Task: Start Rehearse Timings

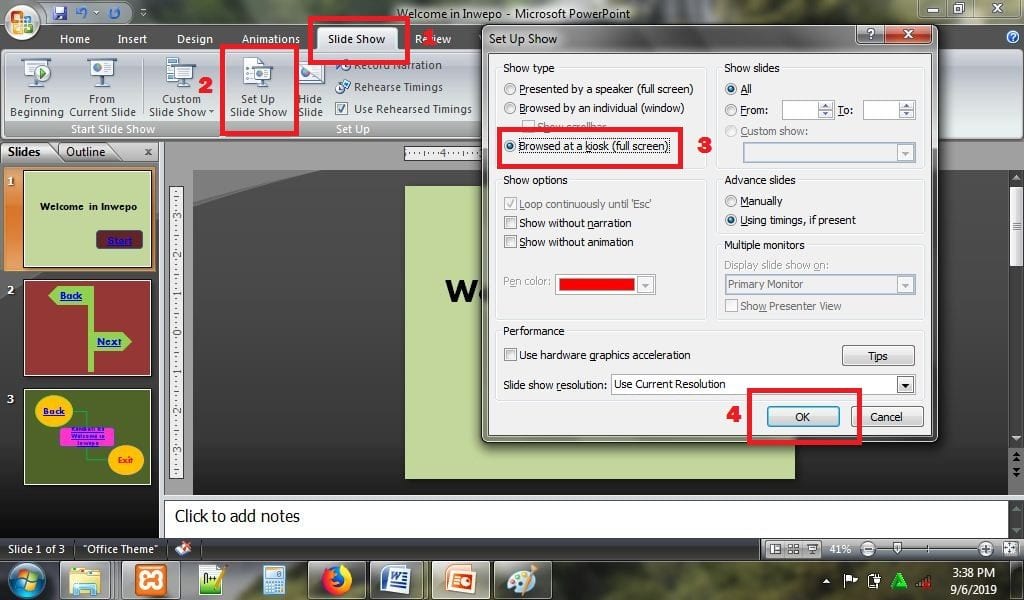Action: [x=389, y=87]
